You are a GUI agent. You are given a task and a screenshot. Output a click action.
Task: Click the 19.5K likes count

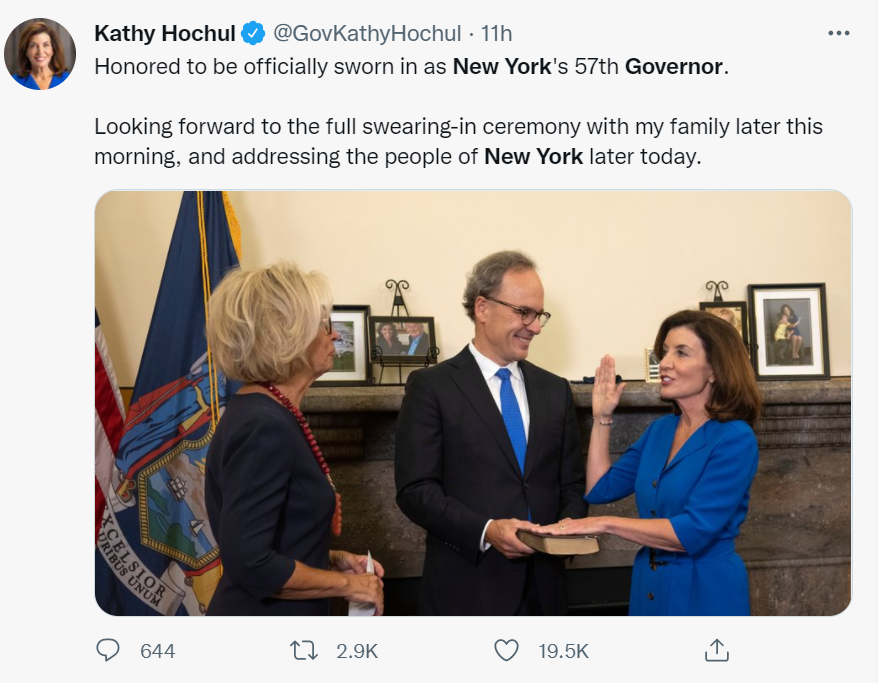tap(563, 651)
